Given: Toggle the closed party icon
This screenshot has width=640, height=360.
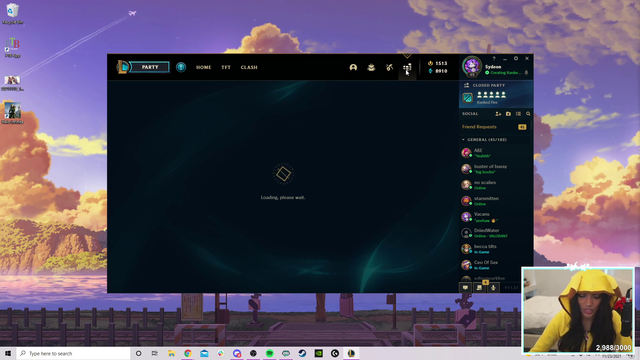Looking at the screenshot, I should (467, 85).
